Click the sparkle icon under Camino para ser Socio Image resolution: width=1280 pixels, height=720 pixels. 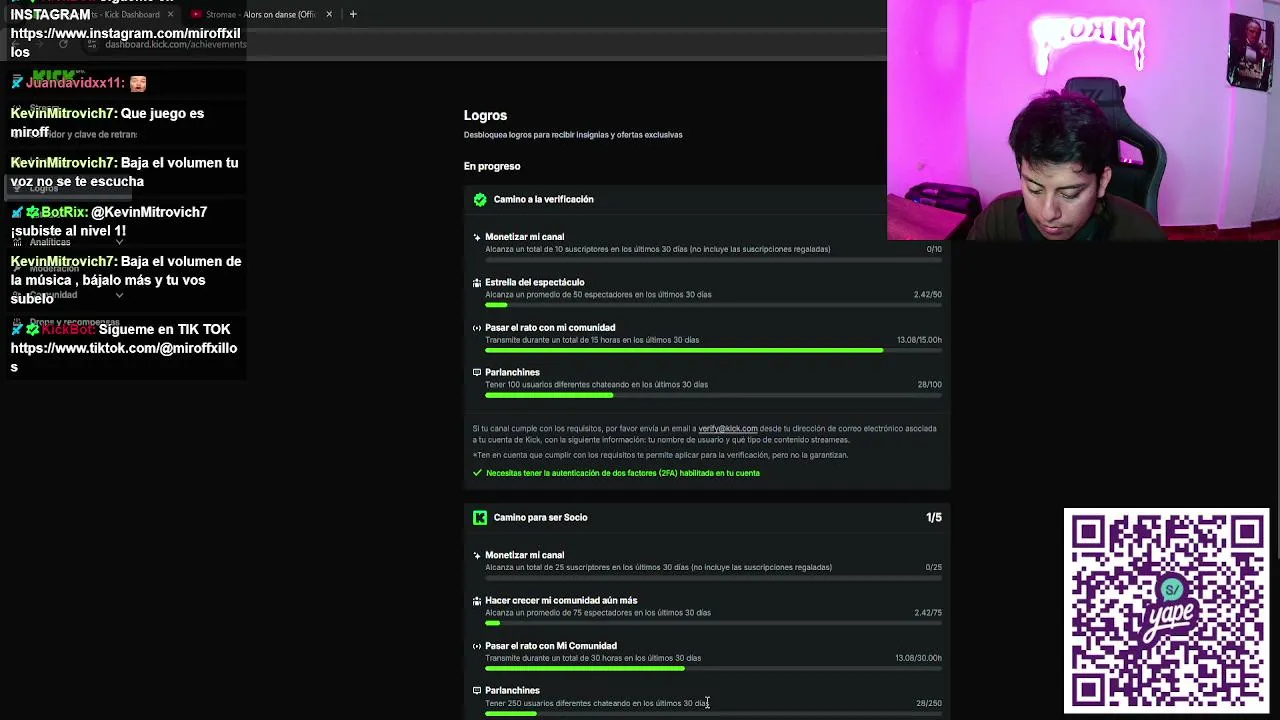tap(477, 555)
